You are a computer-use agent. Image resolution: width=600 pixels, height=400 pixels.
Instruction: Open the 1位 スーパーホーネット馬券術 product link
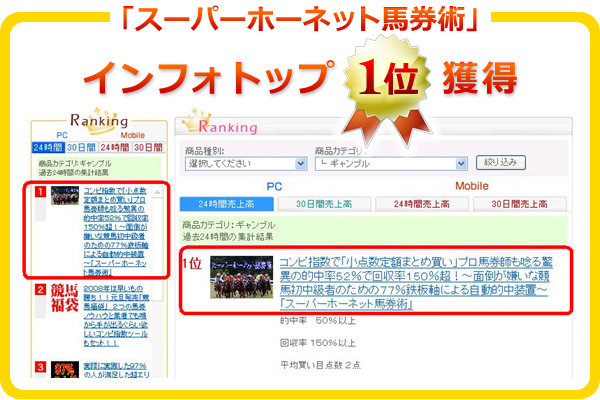416,283
